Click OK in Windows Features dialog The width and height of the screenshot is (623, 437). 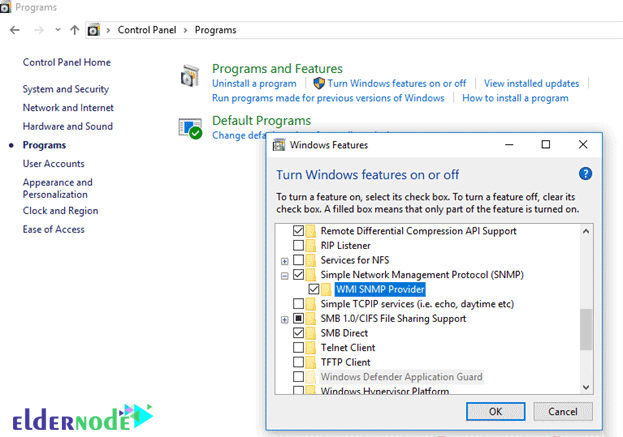[495, 411]
